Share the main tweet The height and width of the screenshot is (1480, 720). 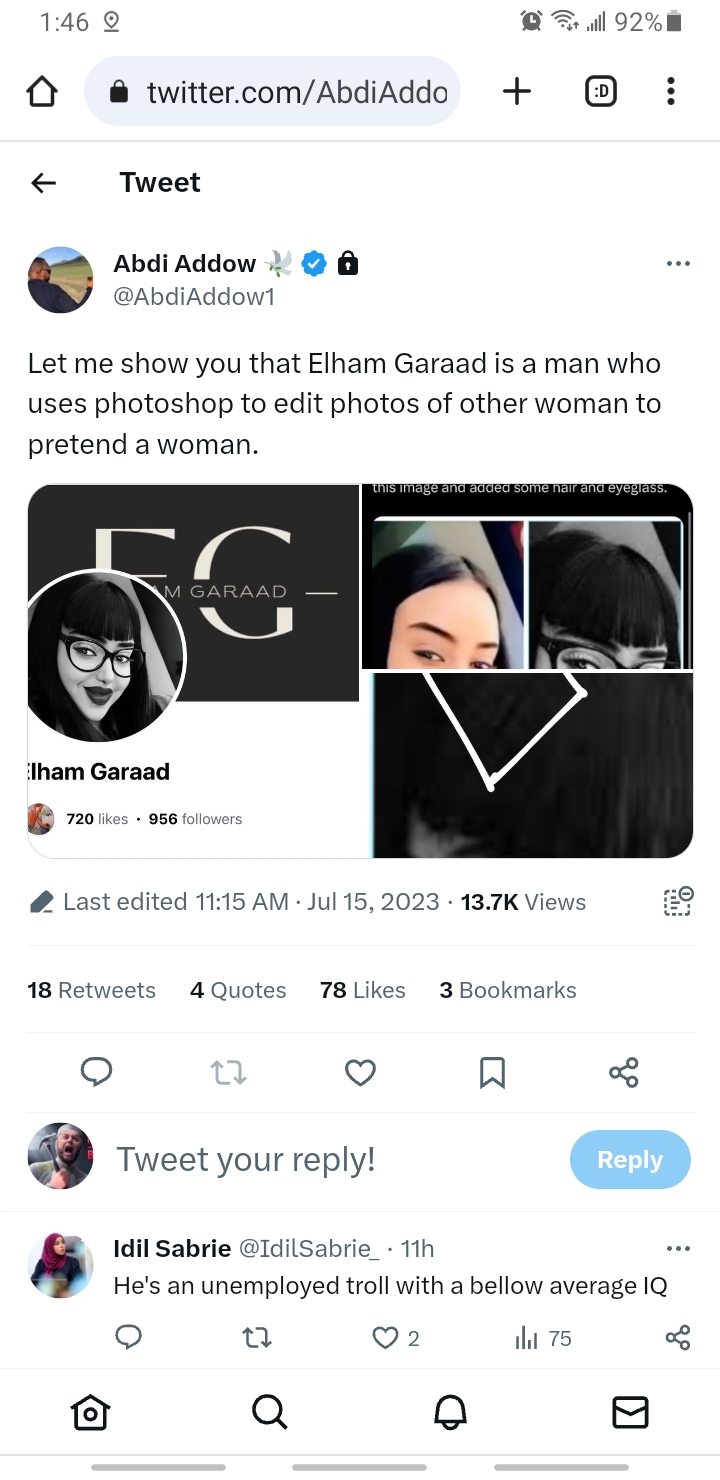[623, 1073]
